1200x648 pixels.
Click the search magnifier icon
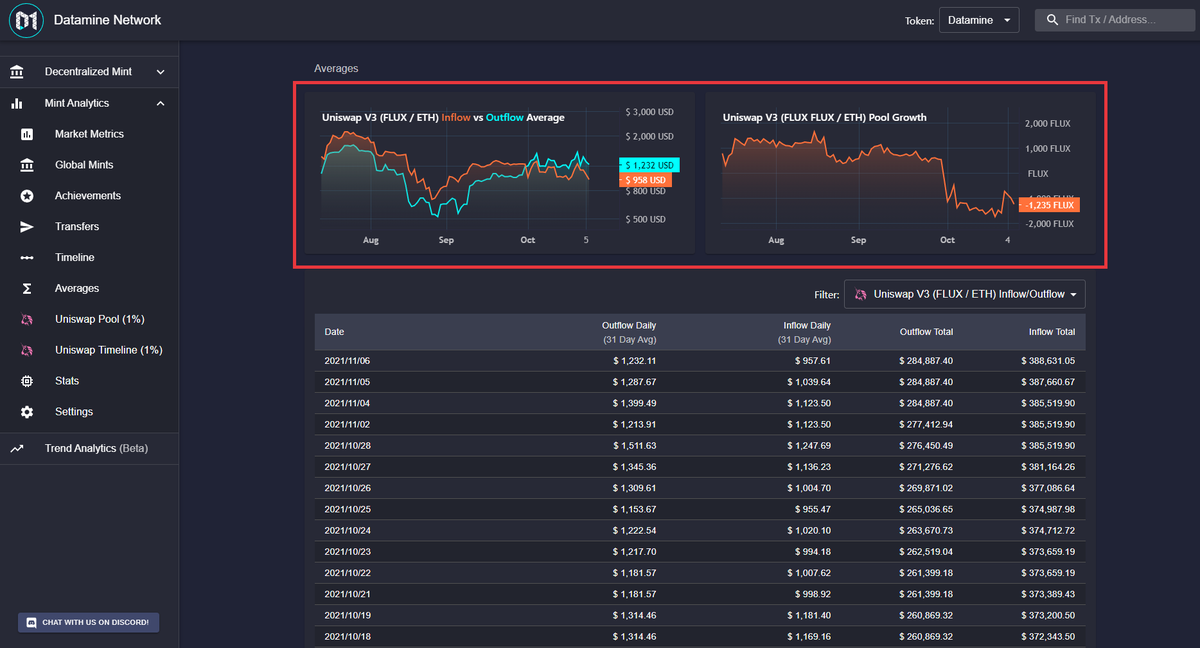(x=1053, y=20)
